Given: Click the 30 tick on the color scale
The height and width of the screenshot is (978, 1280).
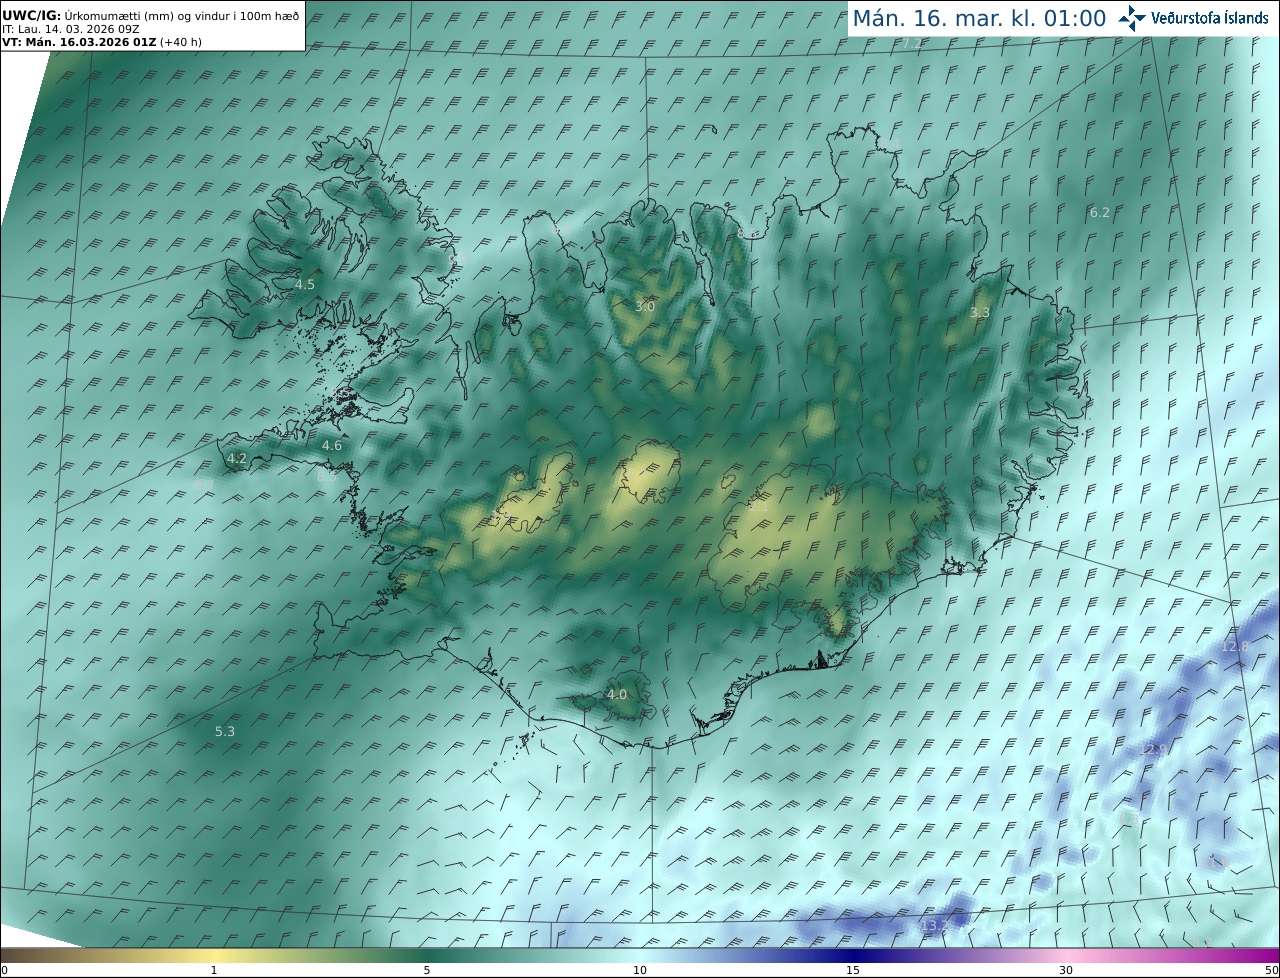Looking at the screenshot, I should [x=1066, y=970].
